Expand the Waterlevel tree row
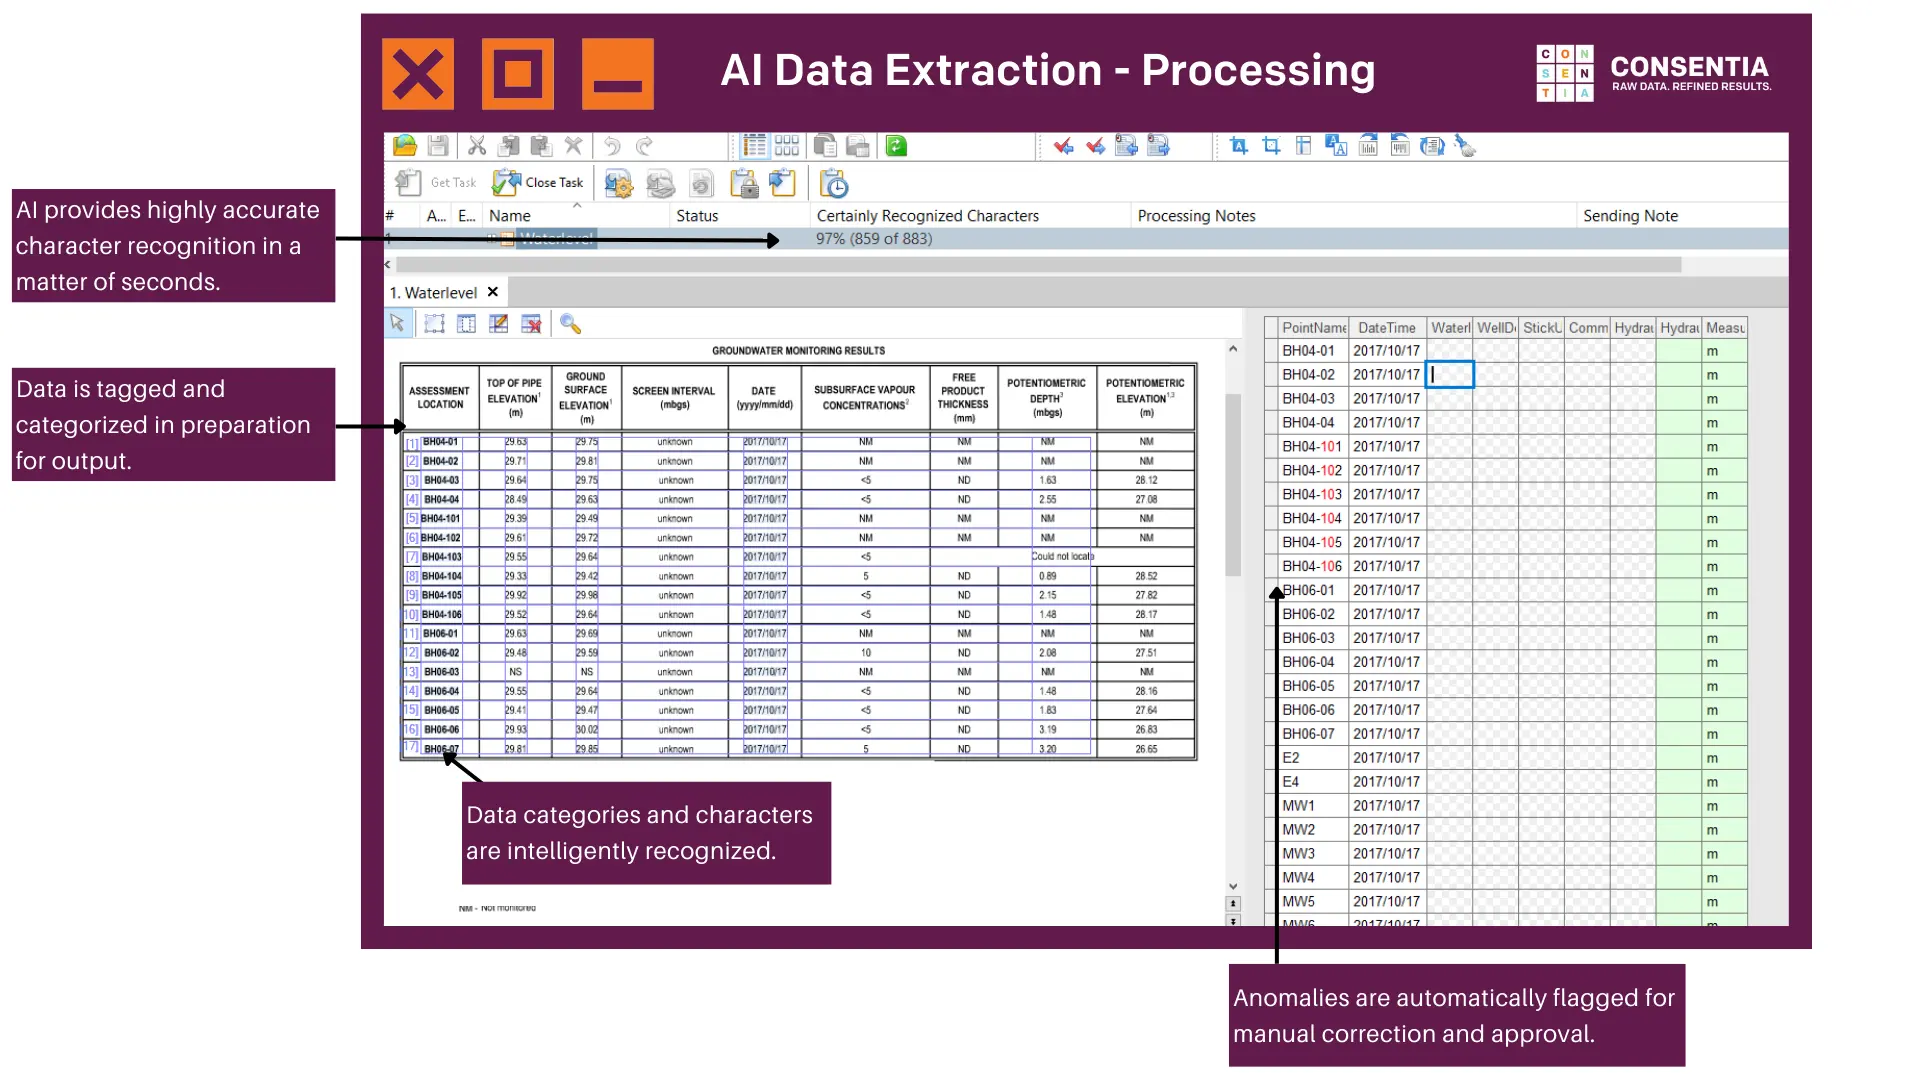The width and height of the screenshot is (1920, 1080). pos(491,239)
